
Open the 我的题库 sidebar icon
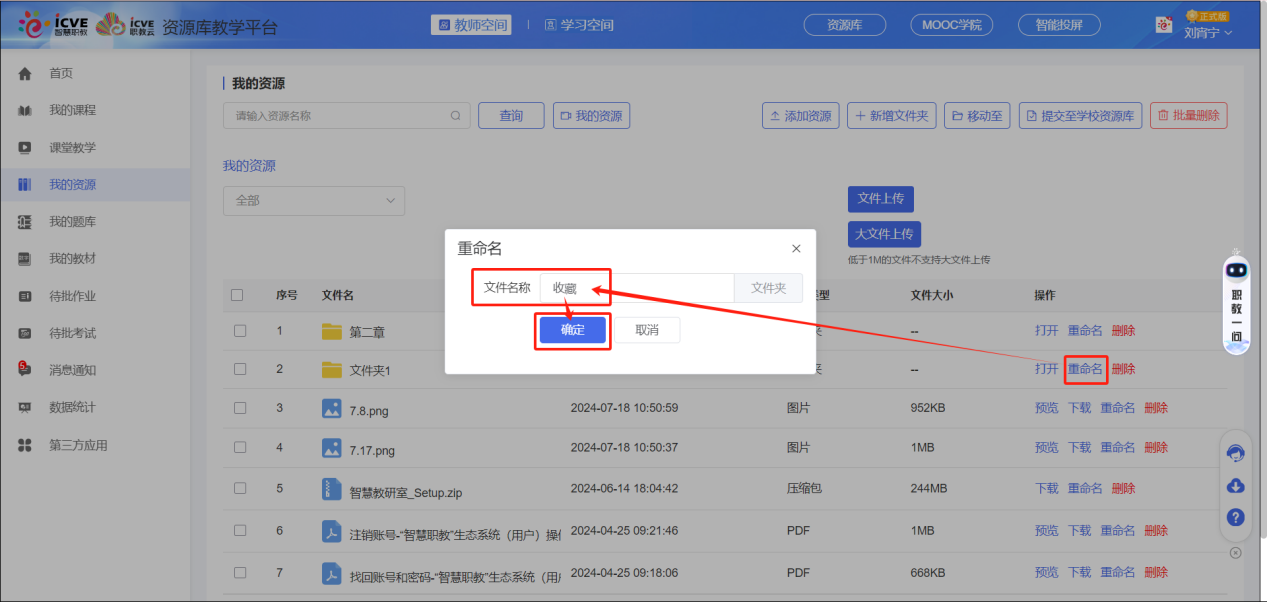pos(25,222)
